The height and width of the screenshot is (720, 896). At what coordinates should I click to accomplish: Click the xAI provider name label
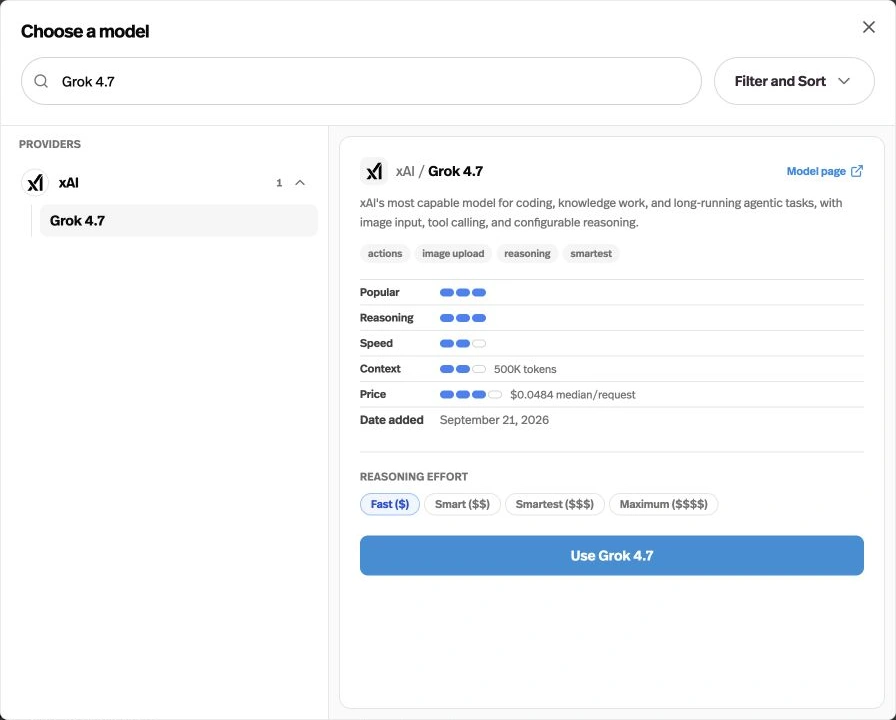(x=69, y=183)
